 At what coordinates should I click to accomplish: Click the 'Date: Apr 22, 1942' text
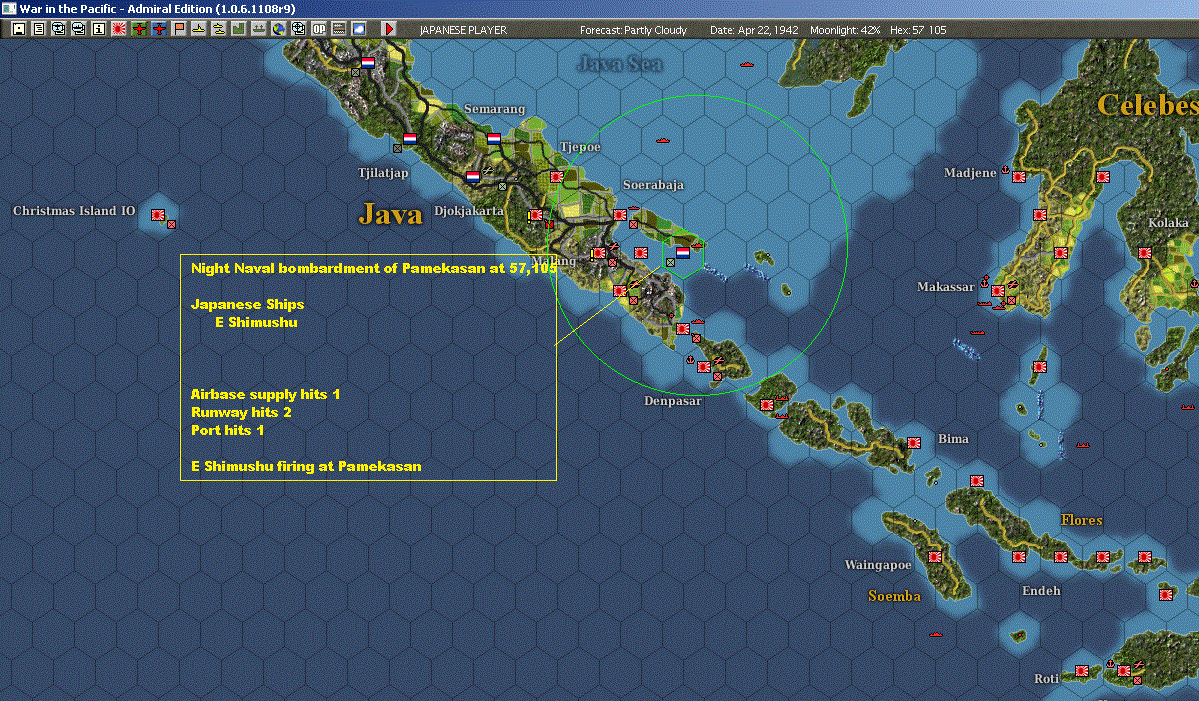pyautogui.click(x=754, y=30)
